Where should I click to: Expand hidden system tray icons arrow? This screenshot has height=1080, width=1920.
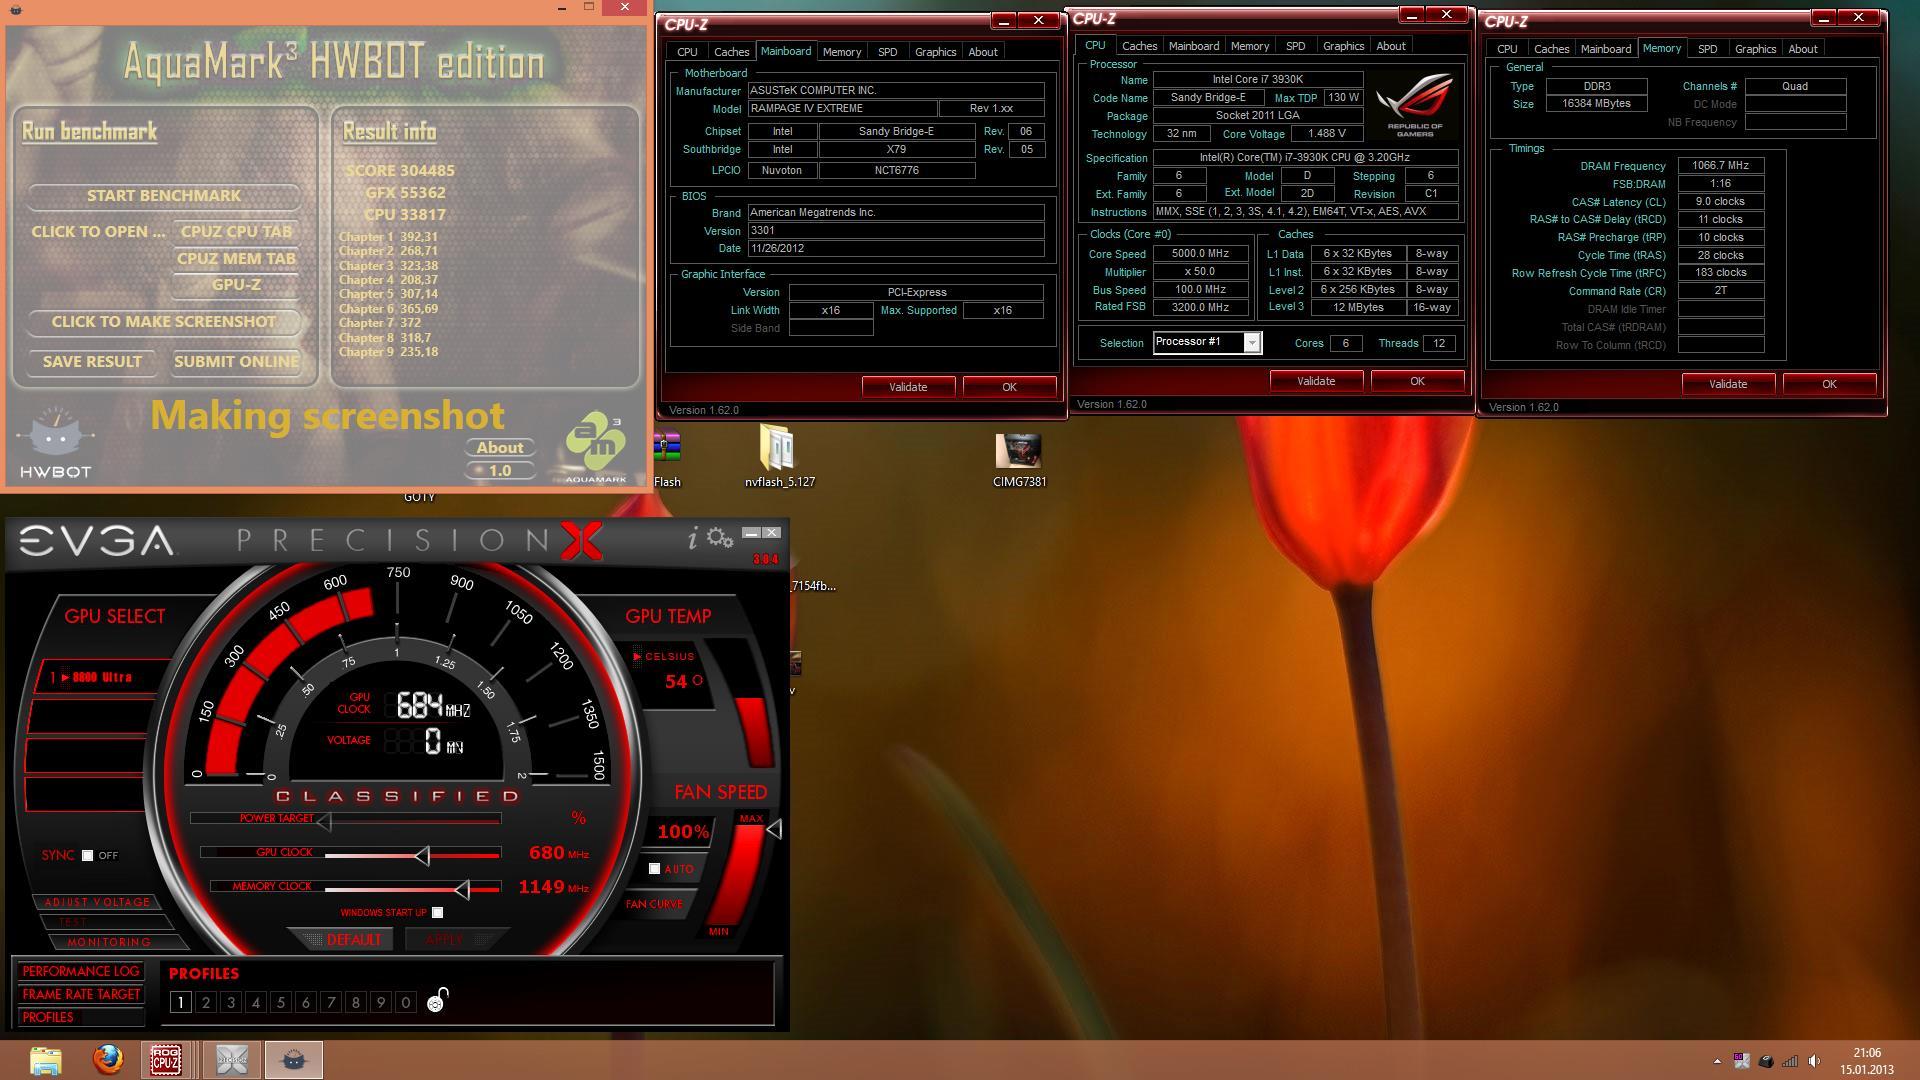tap(1717, 1061)
